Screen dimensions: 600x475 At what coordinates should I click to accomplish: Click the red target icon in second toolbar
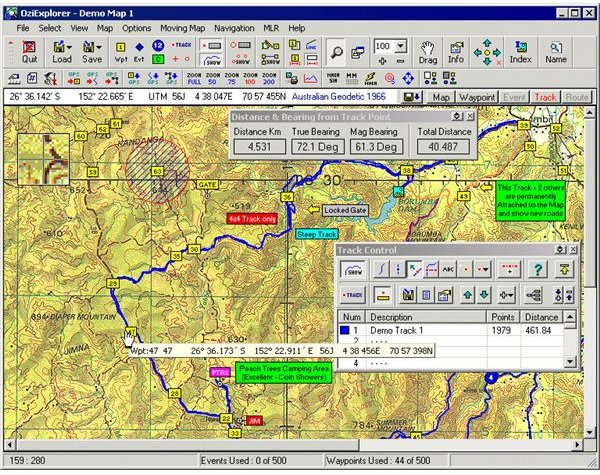coord(389,78)
